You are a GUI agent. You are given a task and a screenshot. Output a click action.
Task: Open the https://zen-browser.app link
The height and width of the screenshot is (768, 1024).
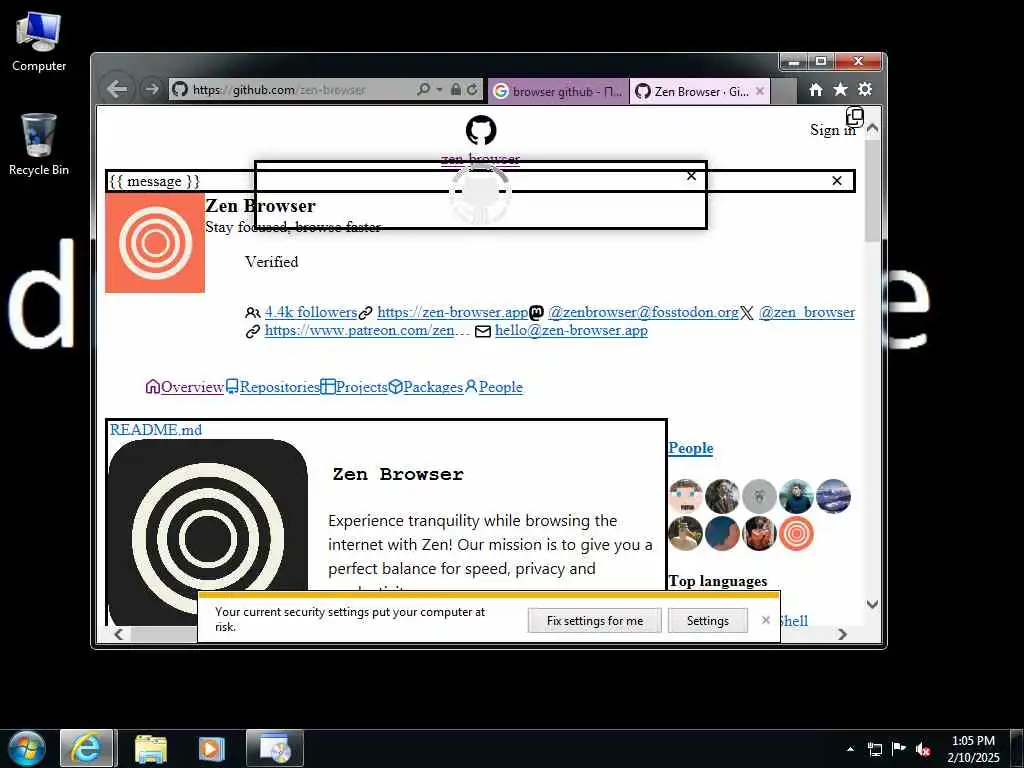pos(453,312)
